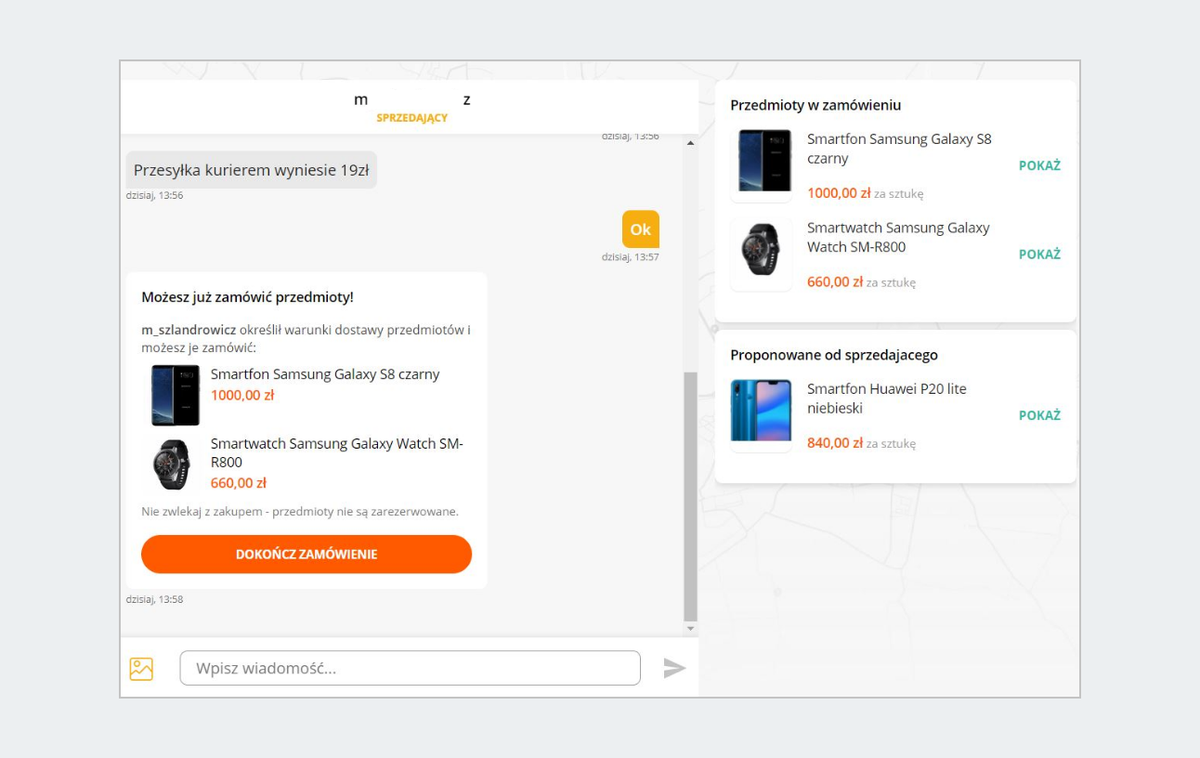Click 'Przedmioty w zamówieniu' heading
The height and width of the screenshot is (758, 1200).
tap(816, 105)
